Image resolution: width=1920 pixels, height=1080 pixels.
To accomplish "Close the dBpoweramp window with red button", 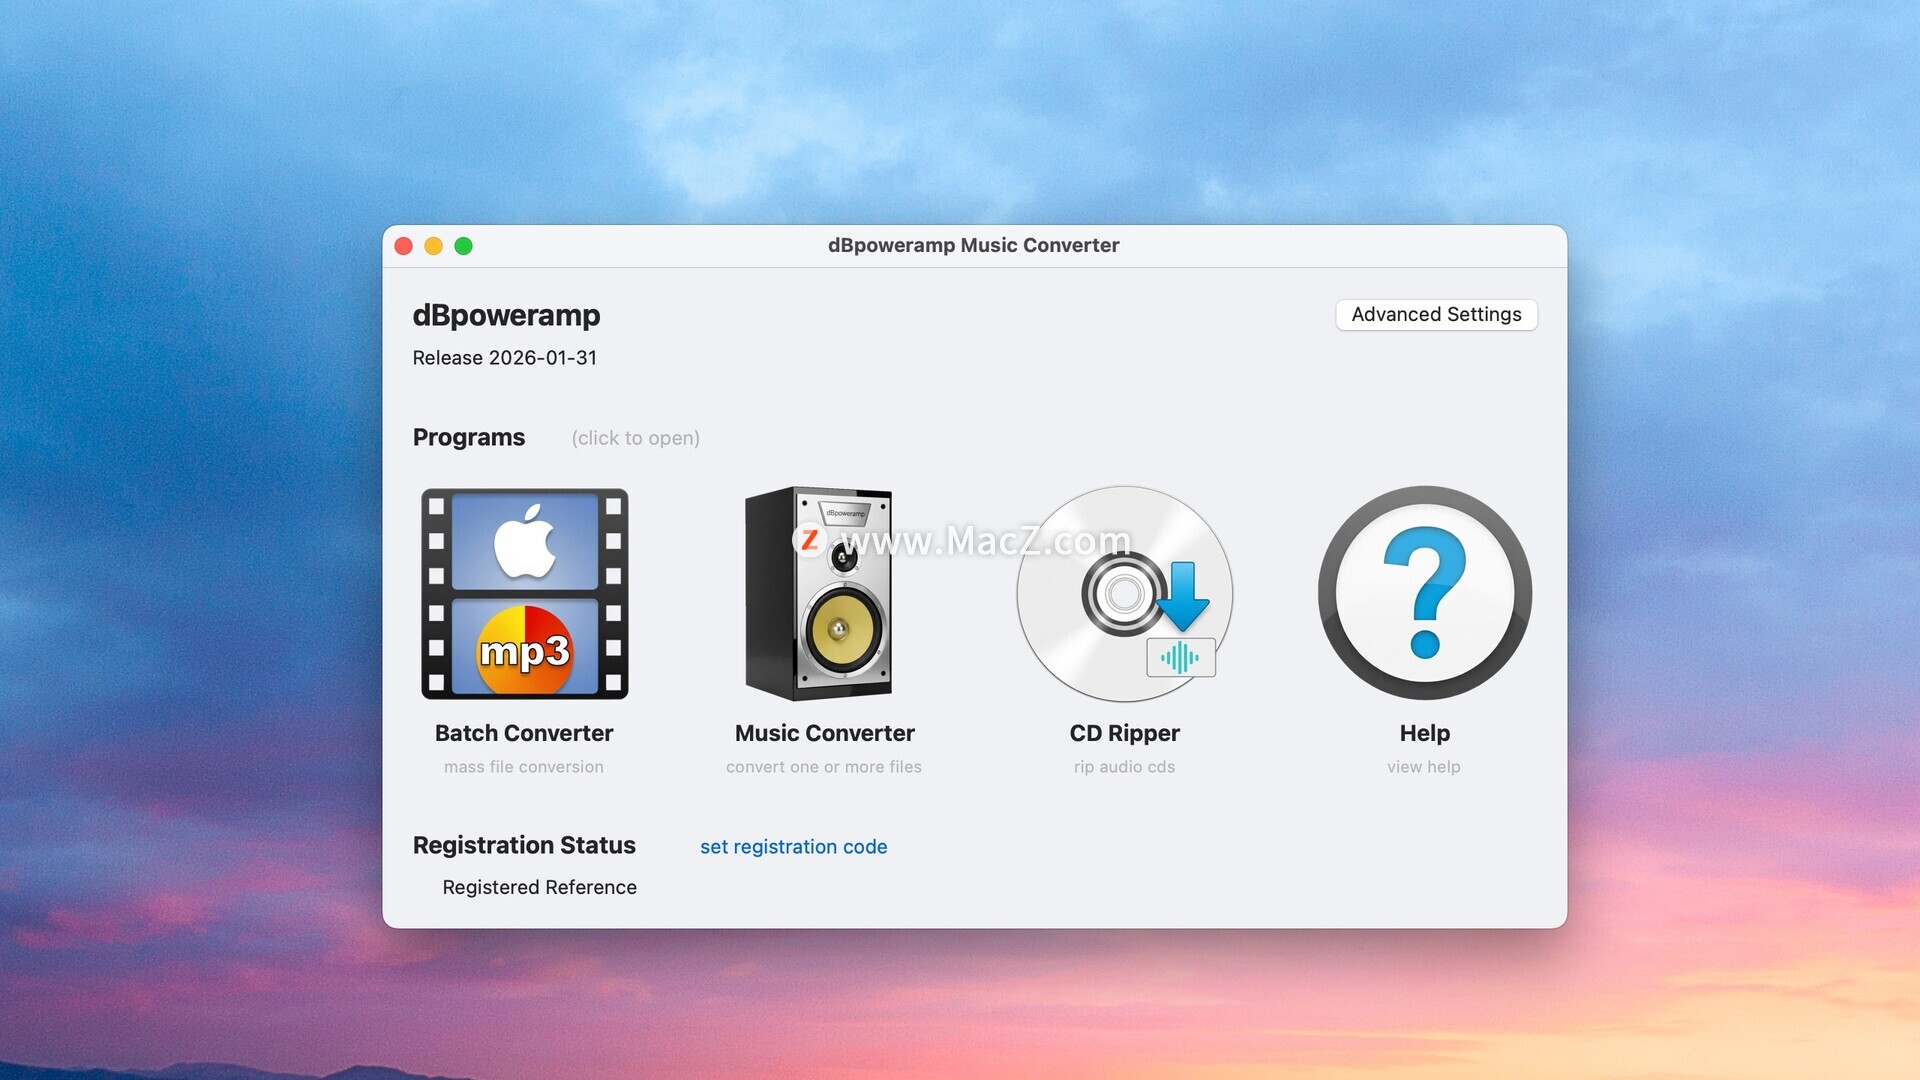I will click(x=404, y=246).
